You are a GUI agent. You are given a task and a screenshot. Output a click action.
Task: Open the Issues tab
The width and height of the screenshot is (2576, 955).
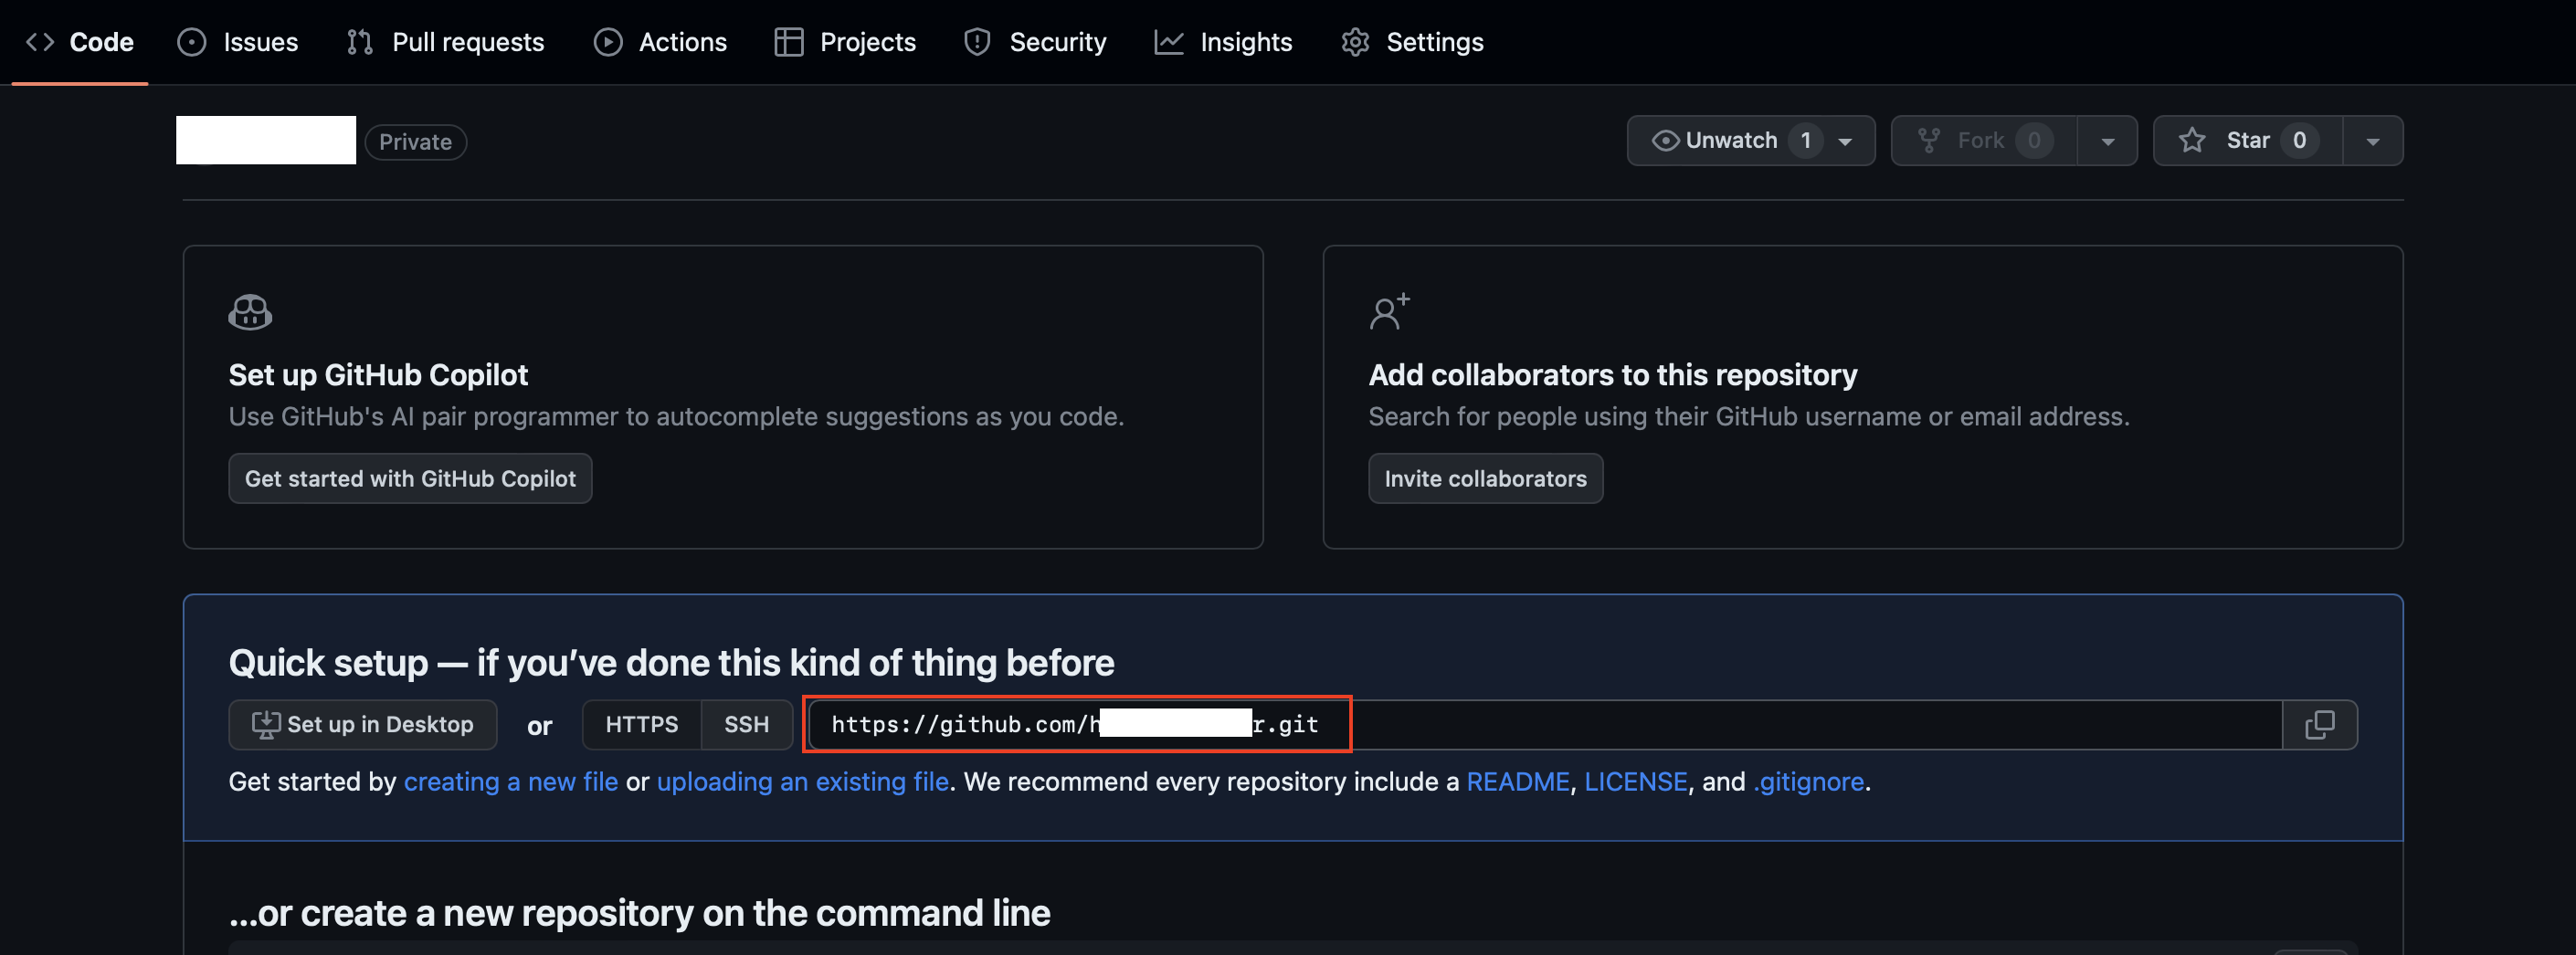[x=238, y=42]
